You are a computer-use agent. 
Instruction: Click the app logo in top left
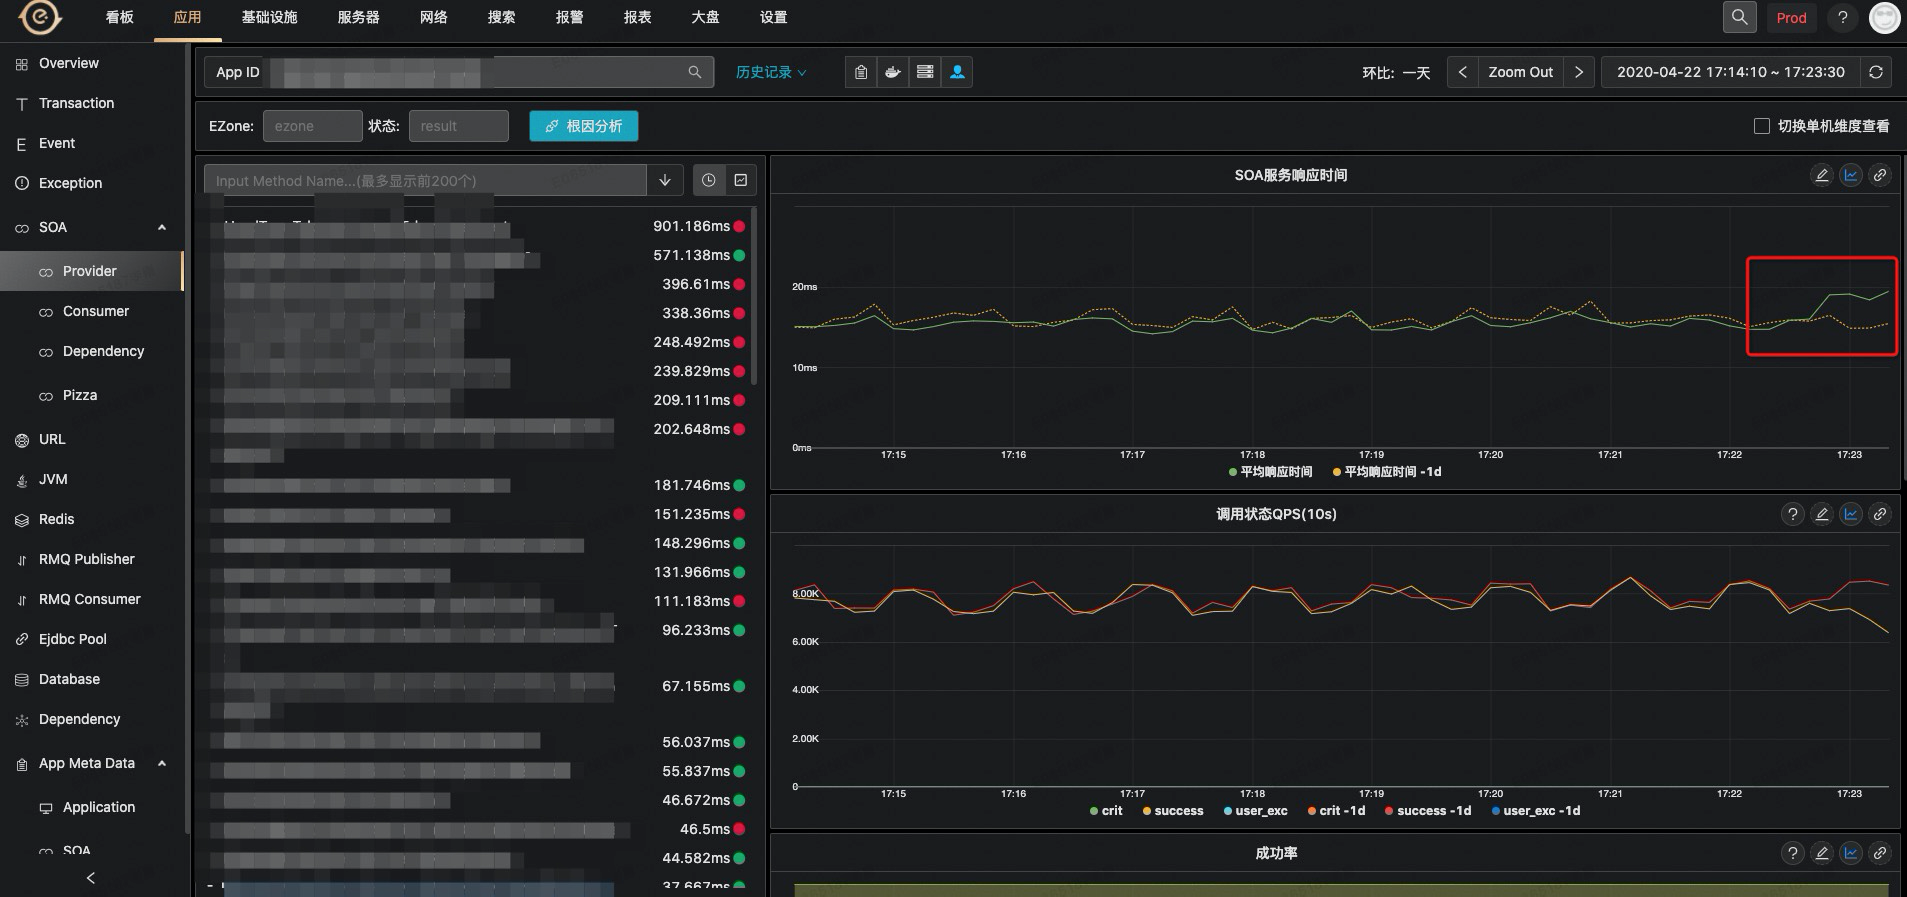pos(40,17)
